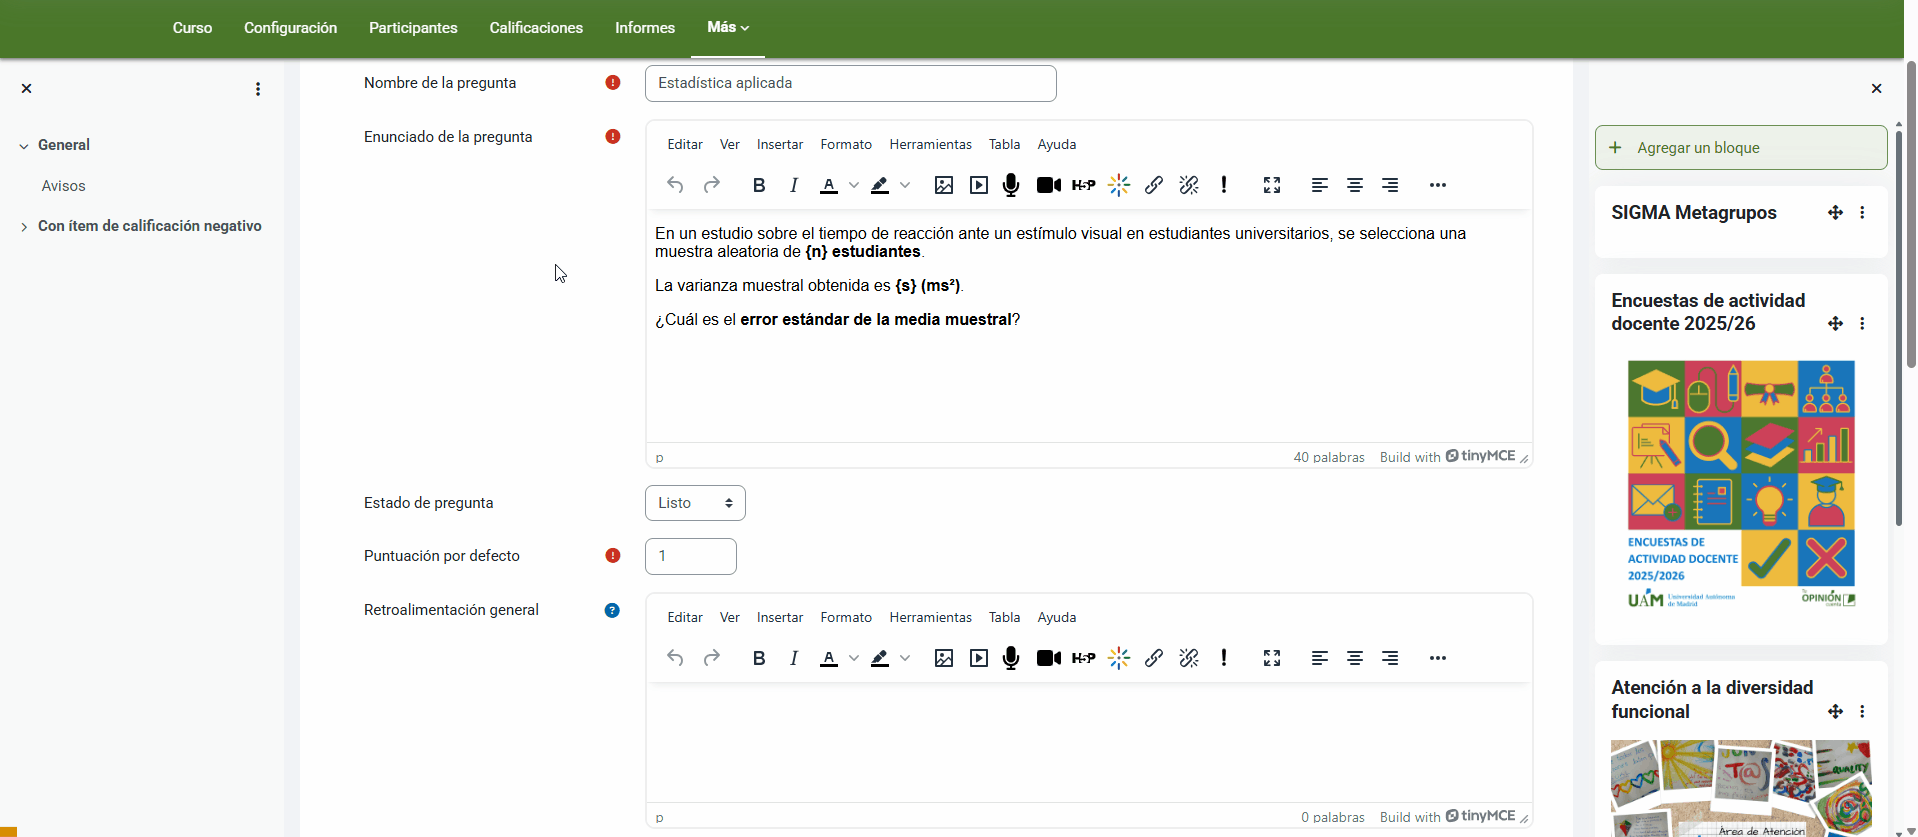Insert multimedia in the Enunciado editor

[979, 185]
